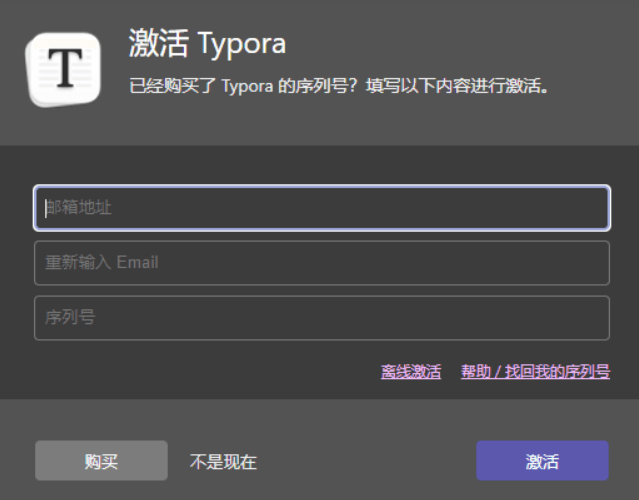The height and width of the screenshot is (500, 639).
Task: Click the Typora app logo icon
Action: [63, 70]
